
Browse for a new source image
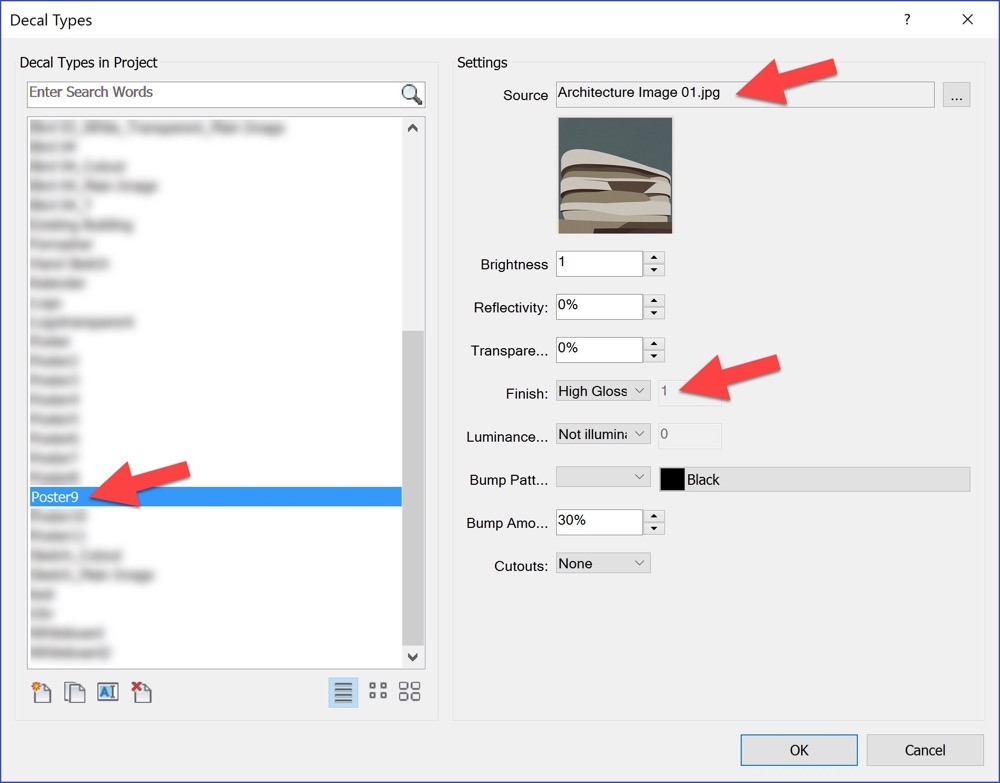tap(956, 94)
